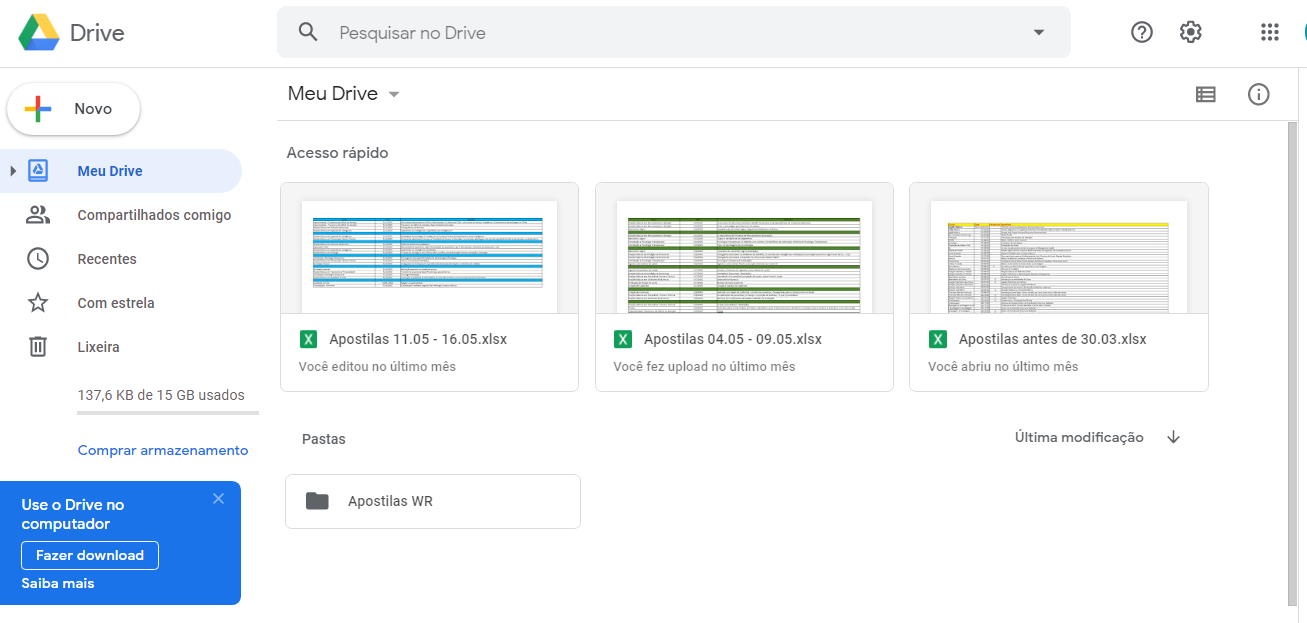Click the Novo button
1307x623 pixels.
pyautogui.click(x=73, y=109)
